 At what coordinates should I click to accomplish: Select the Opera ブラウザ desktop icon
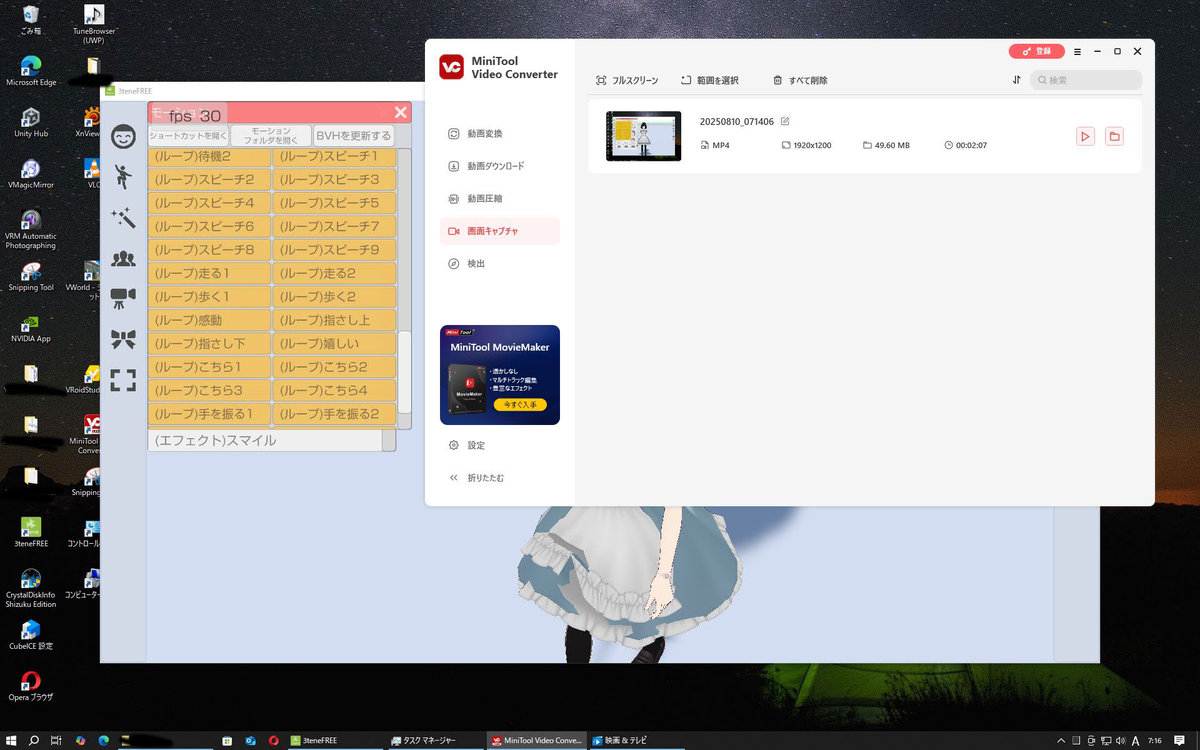pos(31,685)
